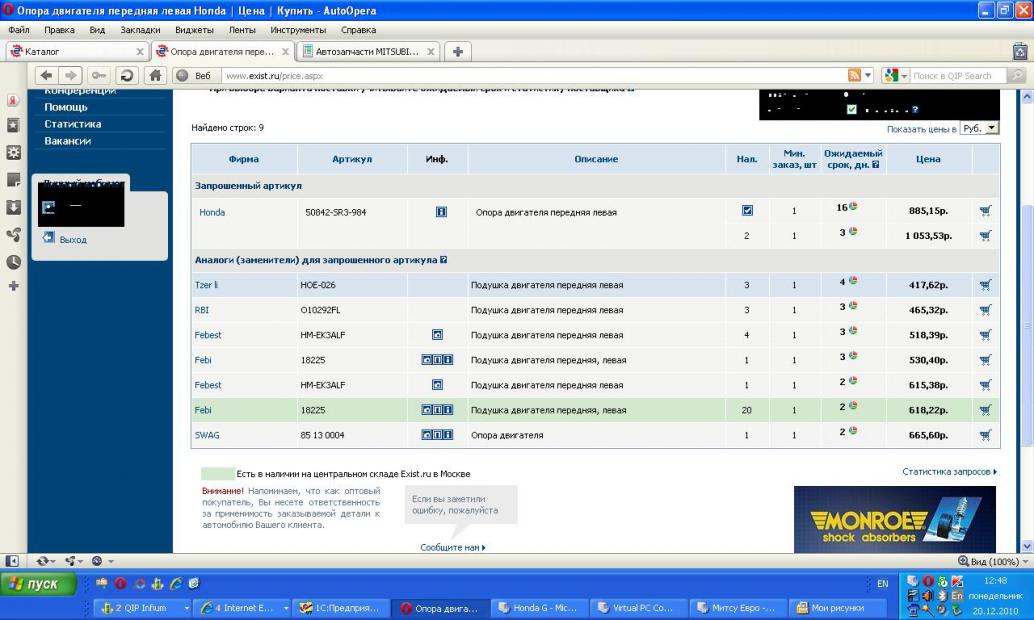Open the Помощь link in left menu

pos(66,107)
